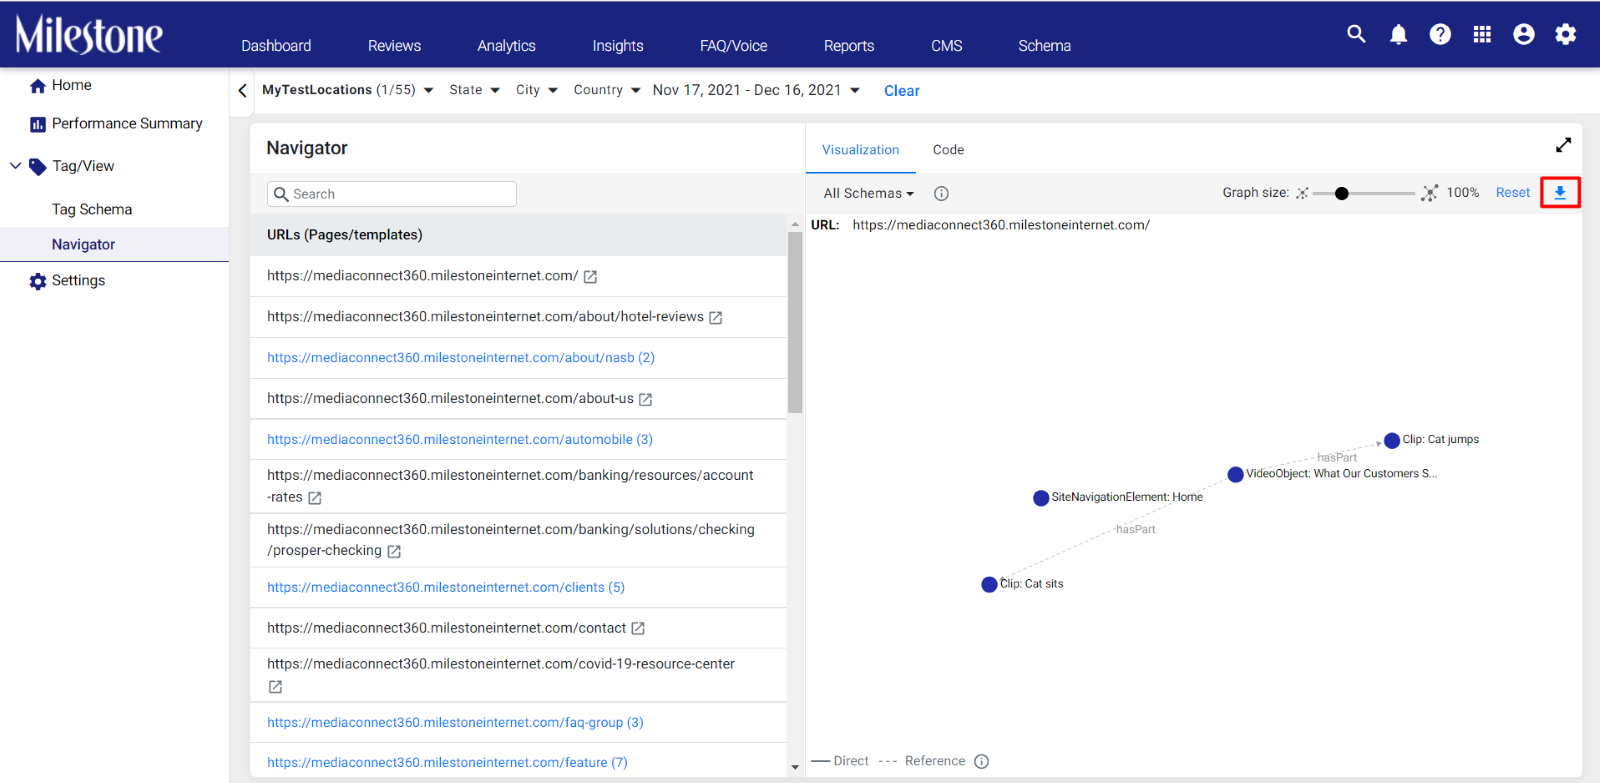Open the top bar settings gear
The height and width of the screenshot is (783, 1600).
coord(1566,35)
